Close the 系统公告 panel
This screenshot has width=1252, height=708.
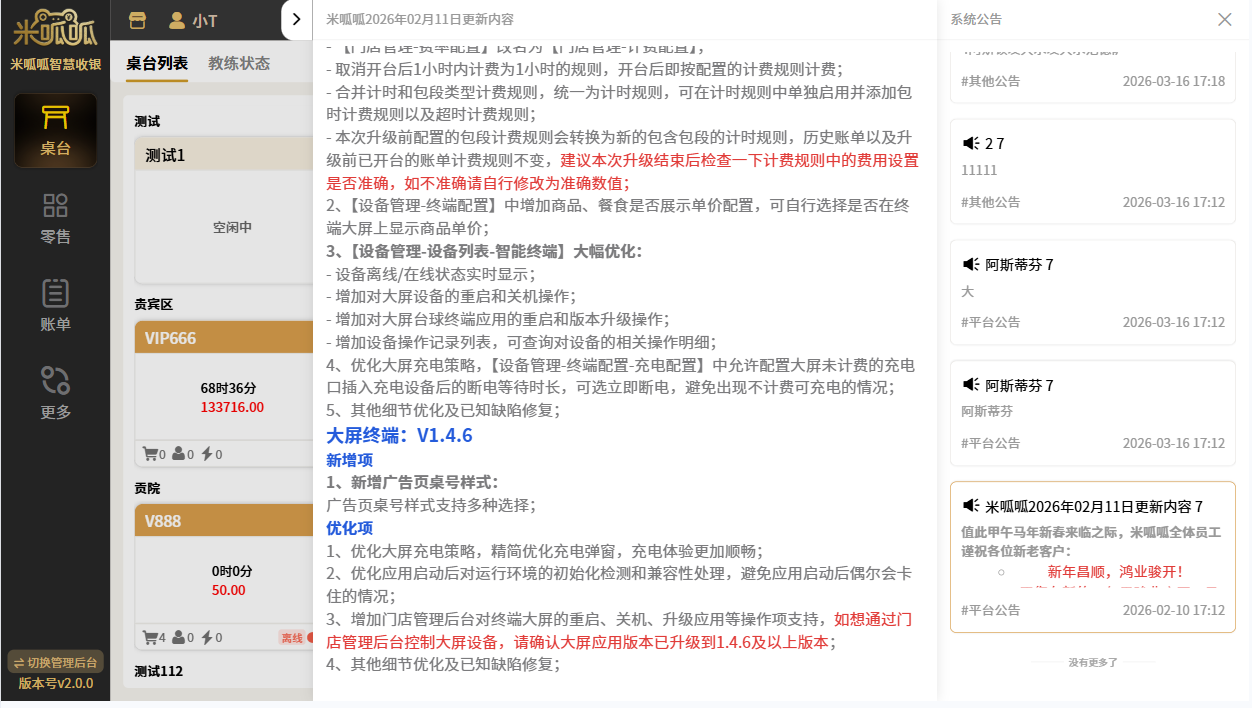(1224, 19)
